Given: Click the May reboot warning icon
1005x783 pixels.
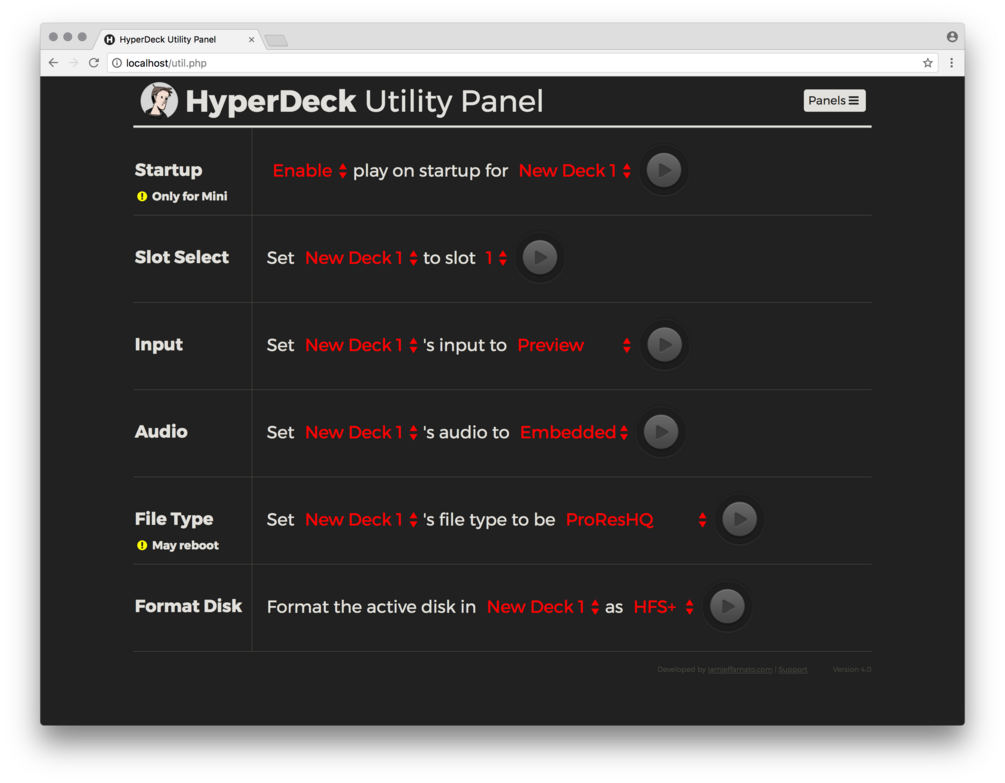Looking at the screenshot, I should coord(142,545).
